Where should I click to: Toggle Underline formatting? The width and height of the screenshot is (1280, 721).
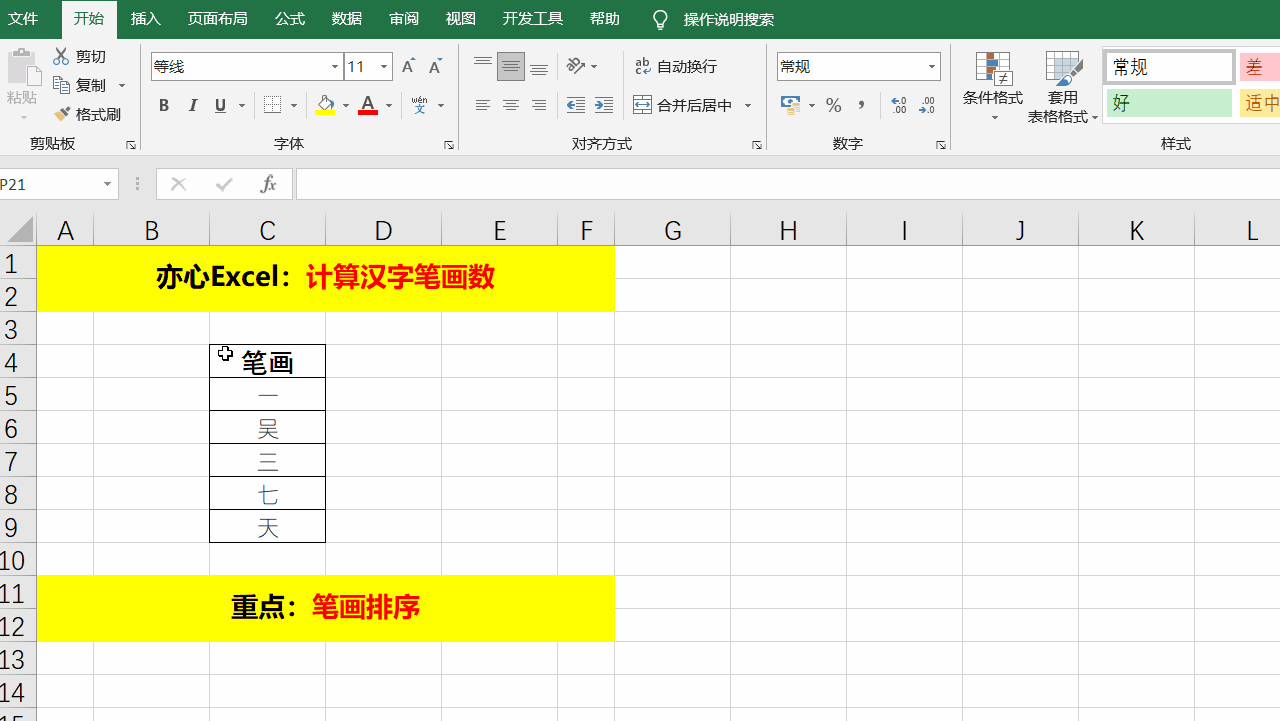(220, 106)
